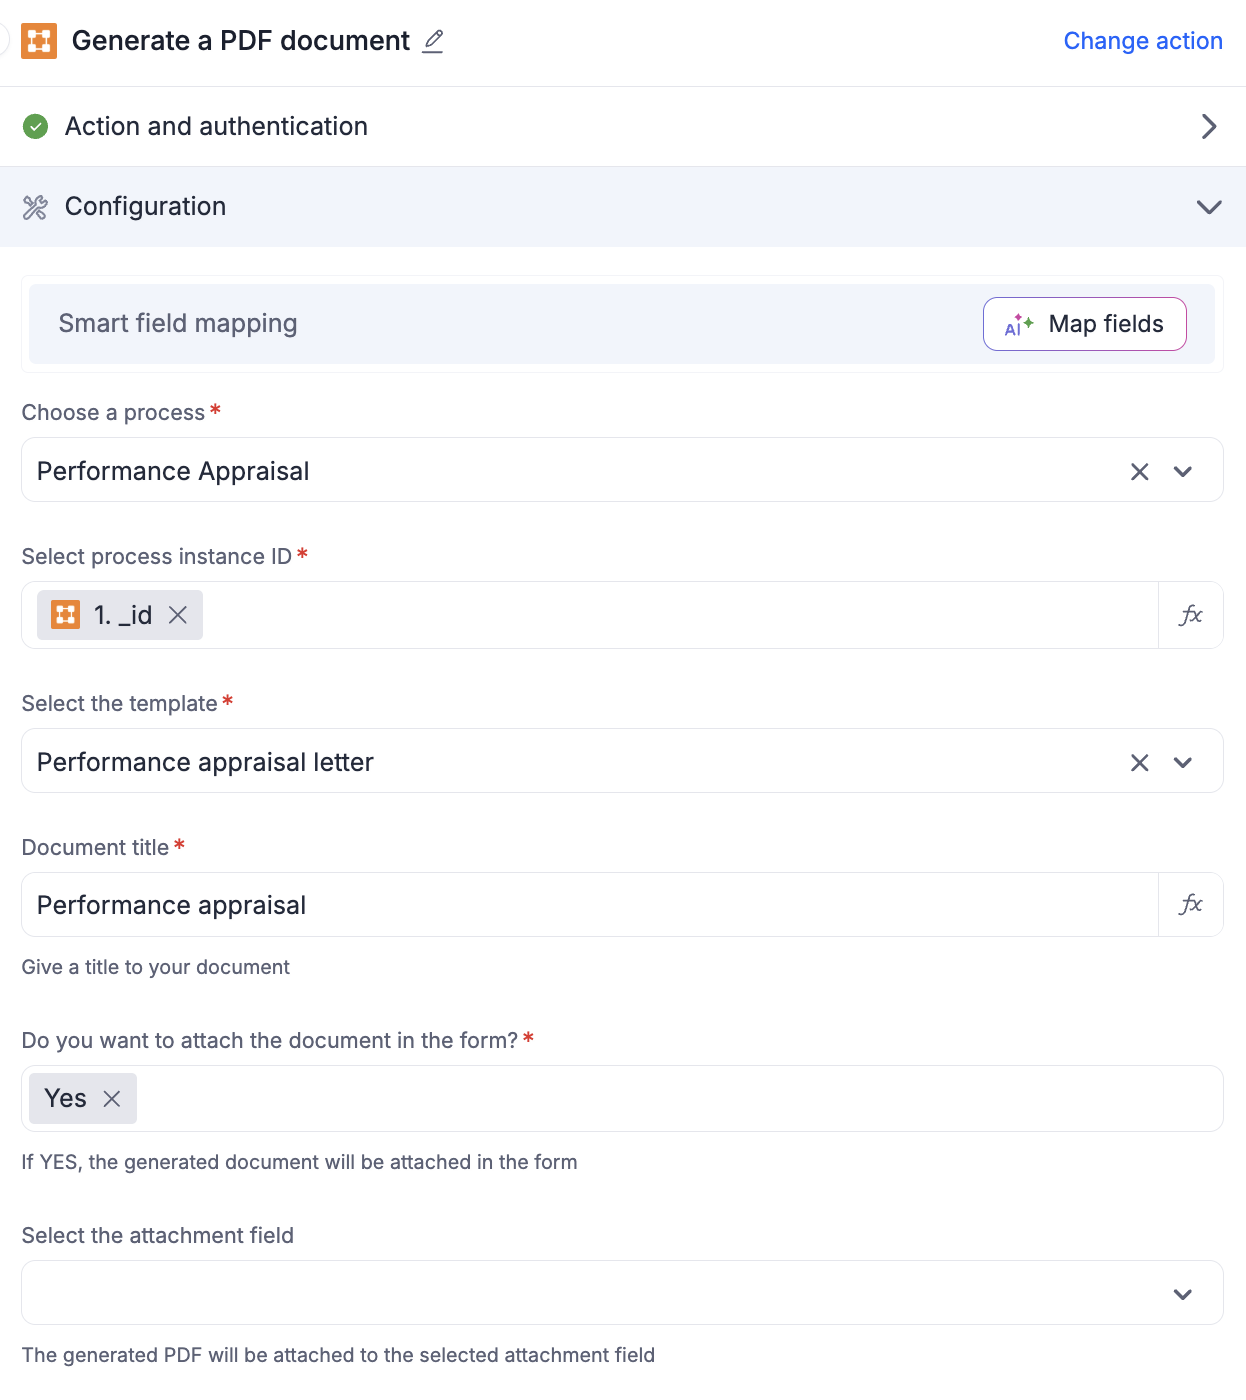The image size is (1246, 1400).
Task: Open the Select the template dropdown
Action: tap(1183, 763)
